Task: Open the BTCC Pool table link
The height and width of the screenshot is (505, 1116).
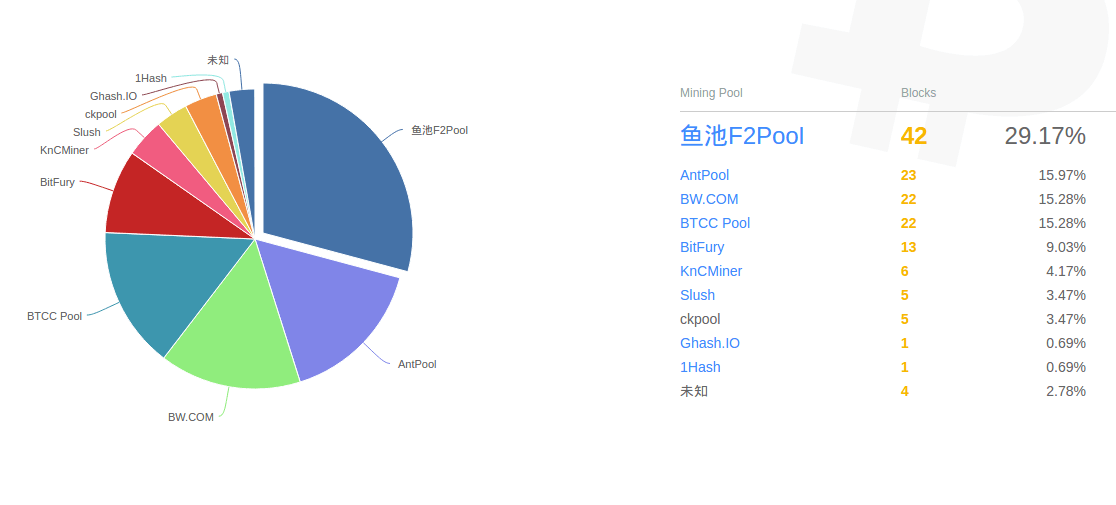Action: click(715, 223)
